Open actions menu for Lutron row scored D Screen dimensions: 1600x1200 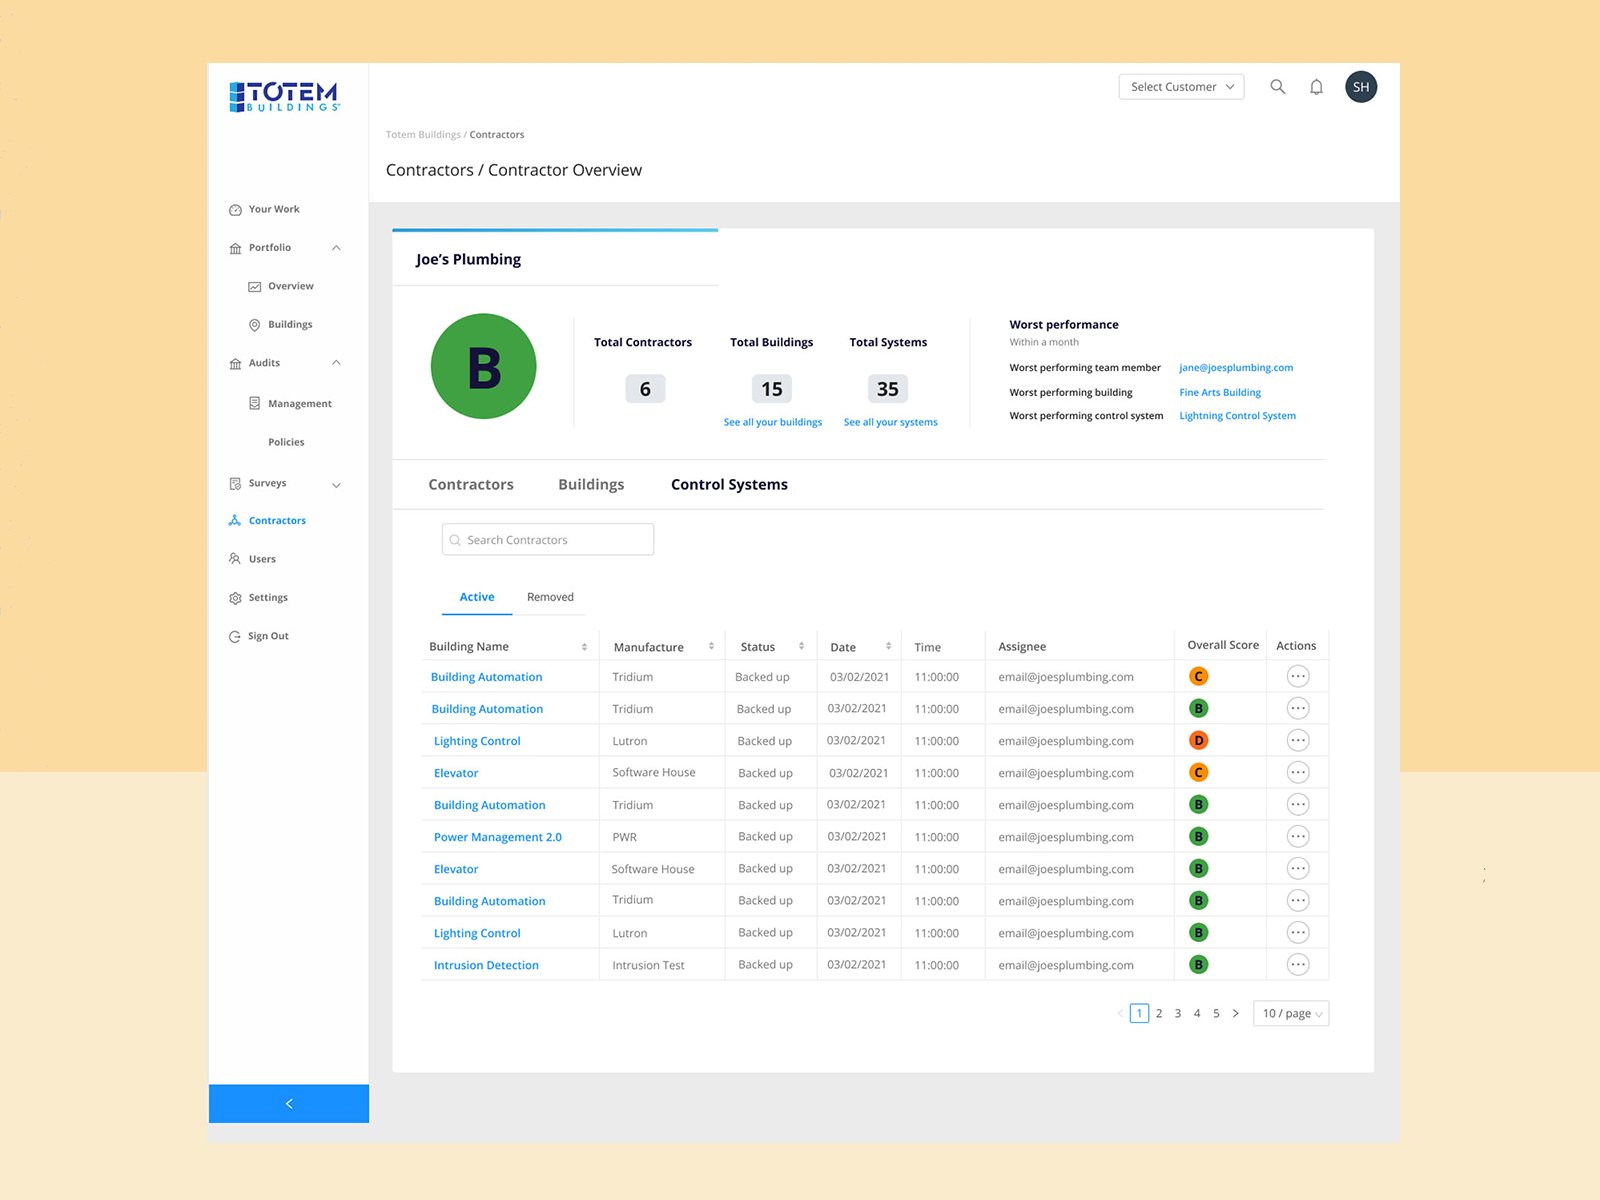(x=1298, y=740)
